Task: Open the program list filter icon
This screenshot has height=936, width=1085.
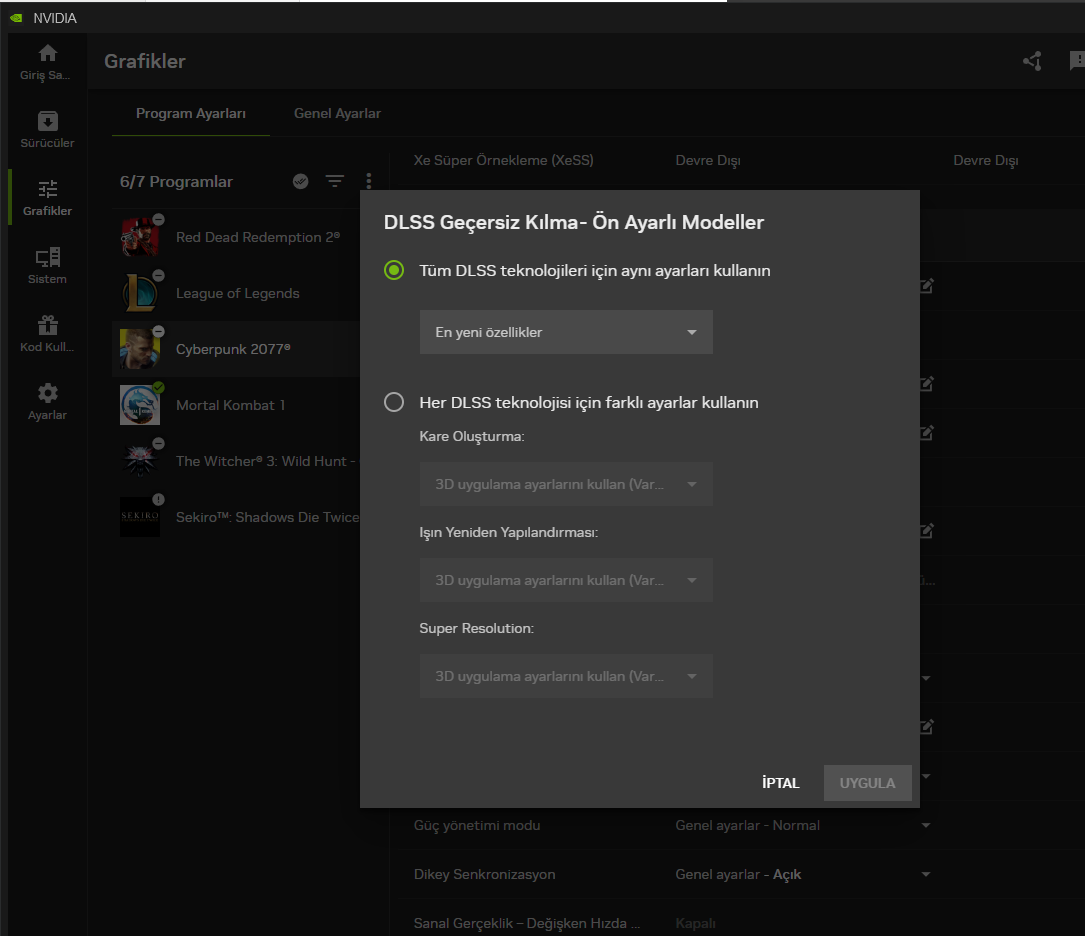Action: click(335, 181)
